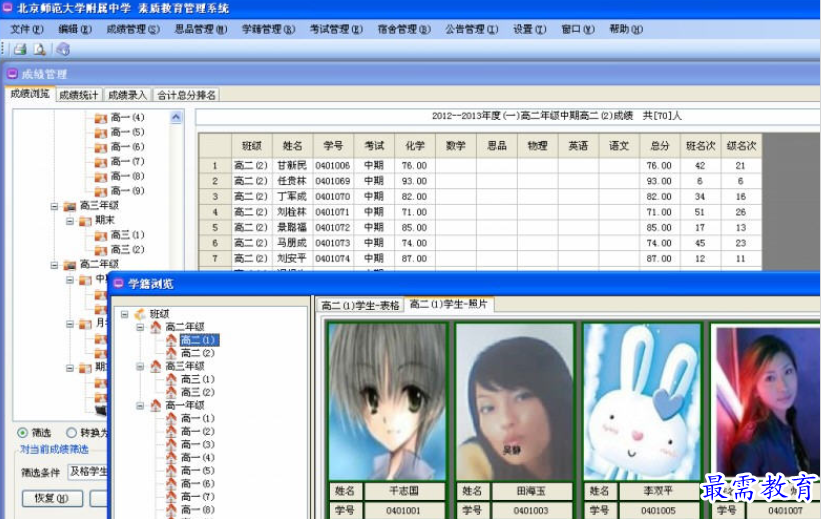Open the 宿舍管理 menu
The width and height of the screenshot is (824, 519).
(404, 29)
